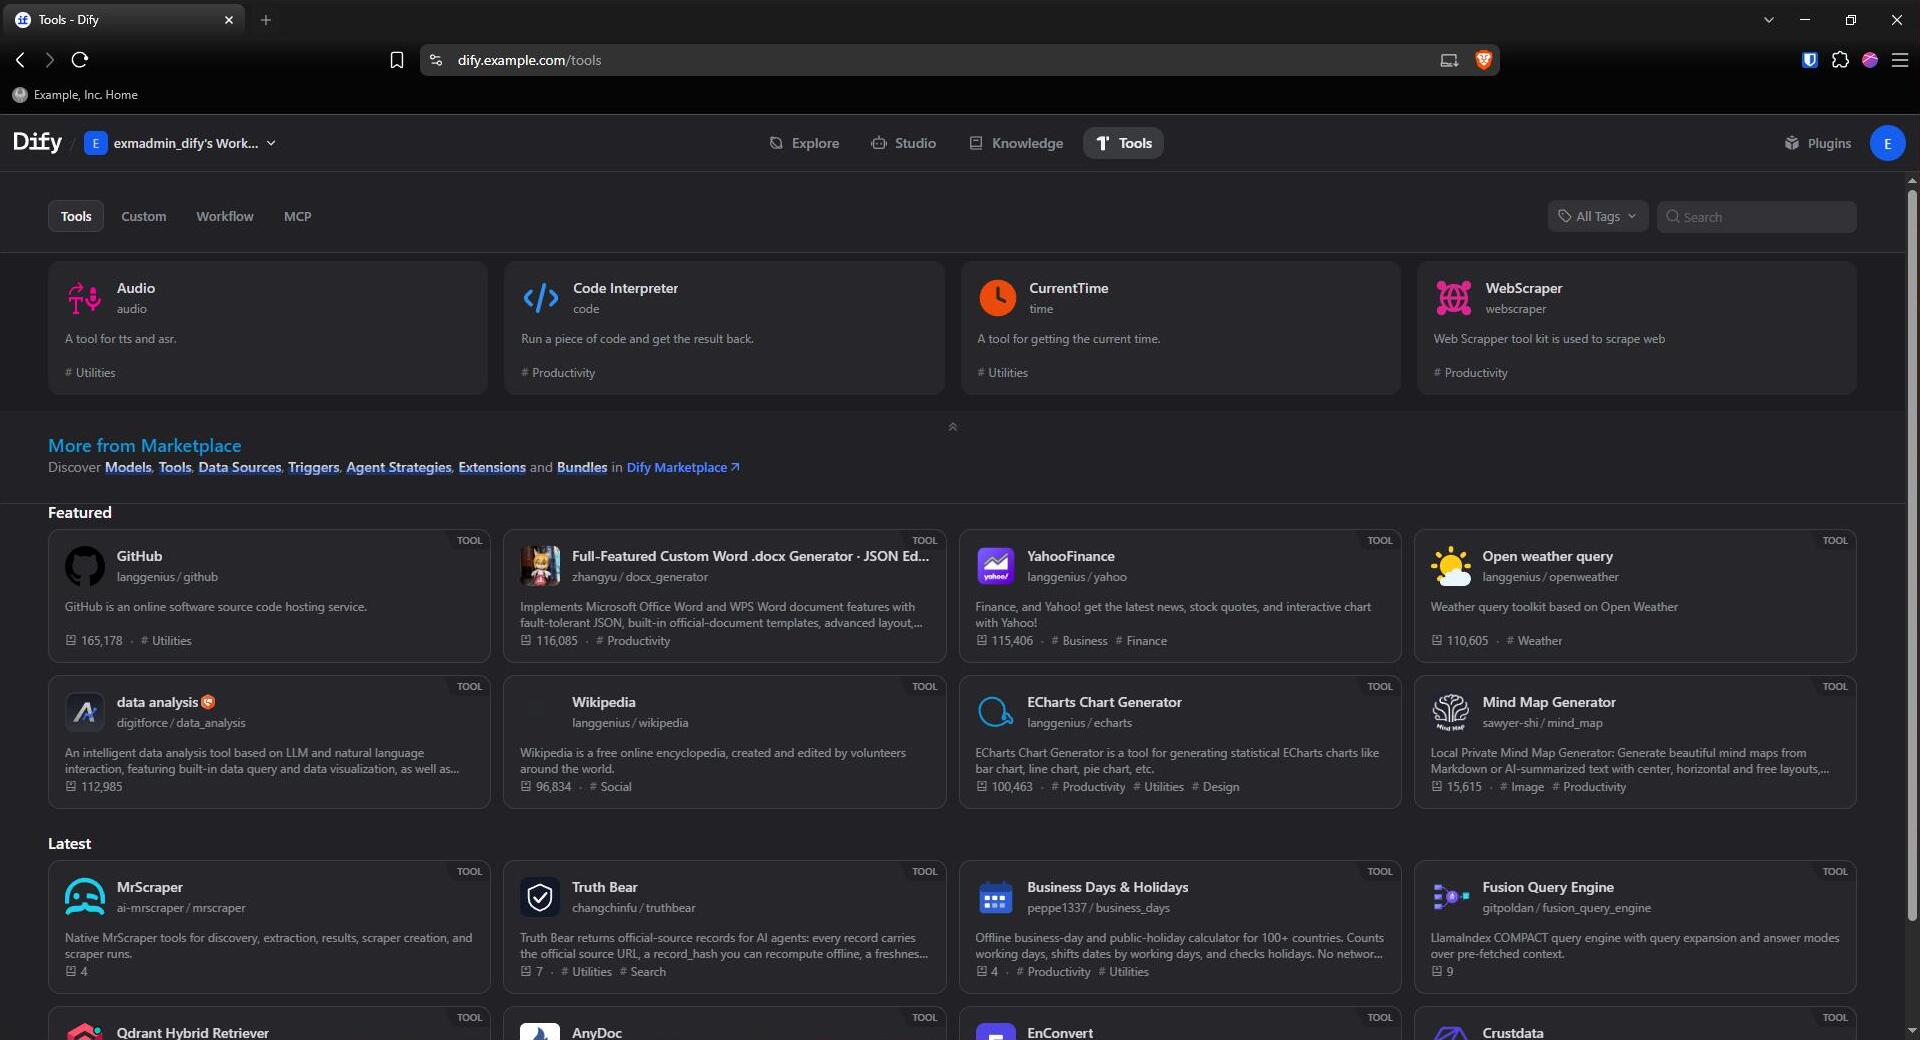Screen dimensions: 1920x1040
Task: Go to the Studio section
Action: coord(903,143)
